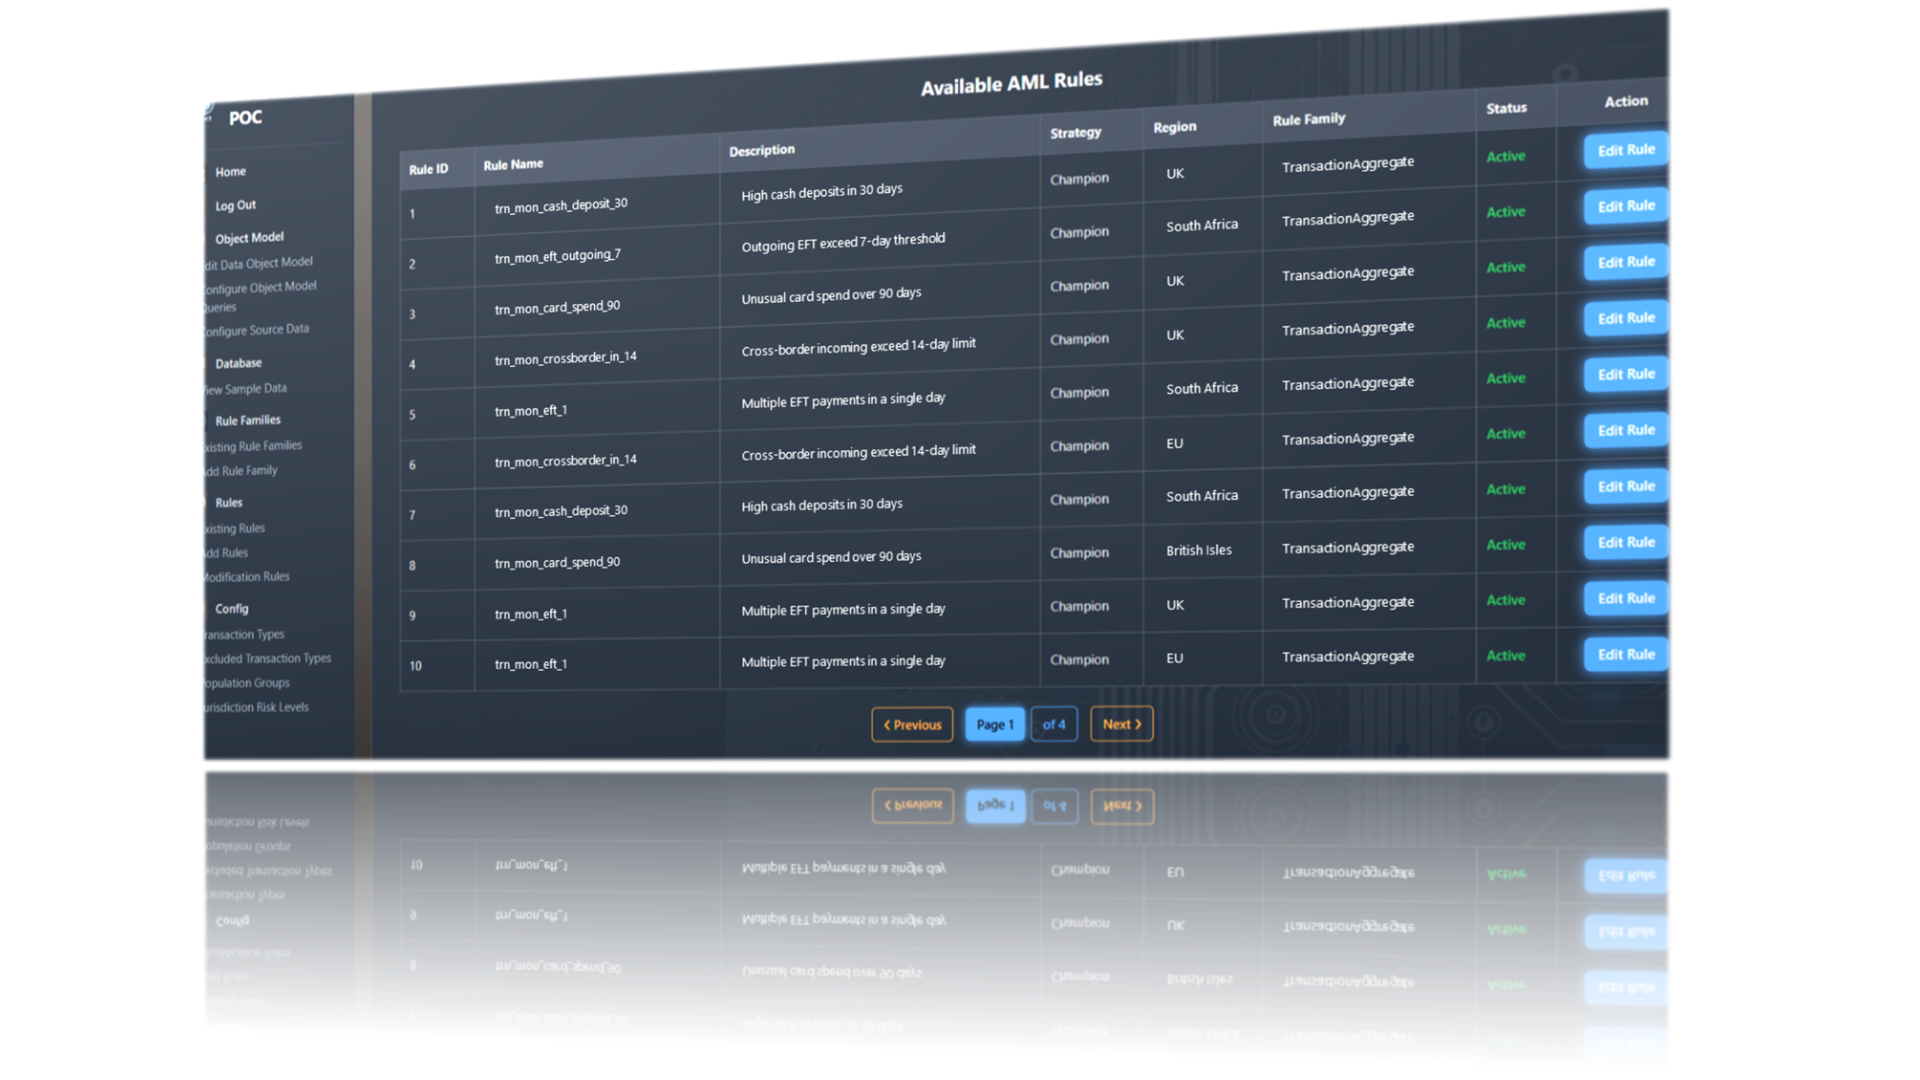The width and height of the screenshot is (1920, 1080).
Task: Expand the Rule Families sidebar section
Action: point(247,421)
